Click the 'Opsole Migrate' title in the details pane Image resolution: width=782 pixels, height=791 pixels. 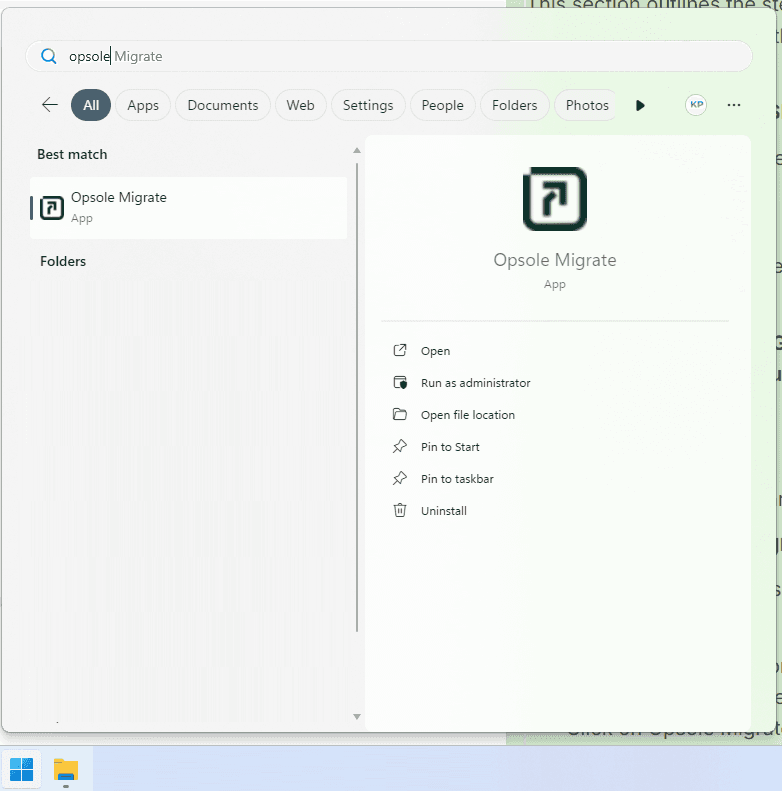(554, 260)
